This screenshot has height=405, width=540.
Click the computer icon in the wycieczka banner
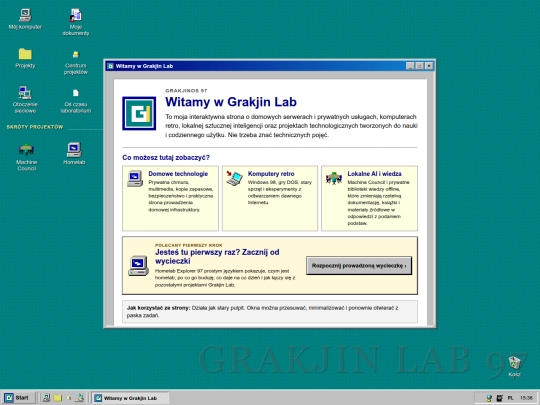coord(138,266)
